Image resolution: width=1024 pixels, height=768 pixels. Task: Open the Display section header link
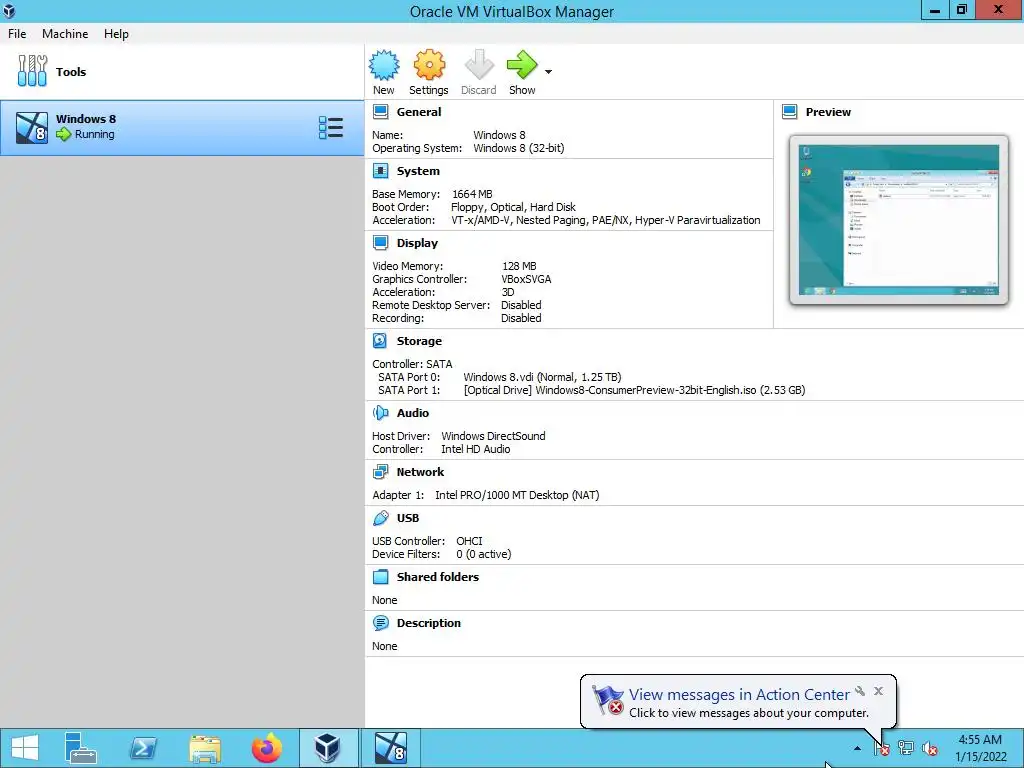pos(417,243)
